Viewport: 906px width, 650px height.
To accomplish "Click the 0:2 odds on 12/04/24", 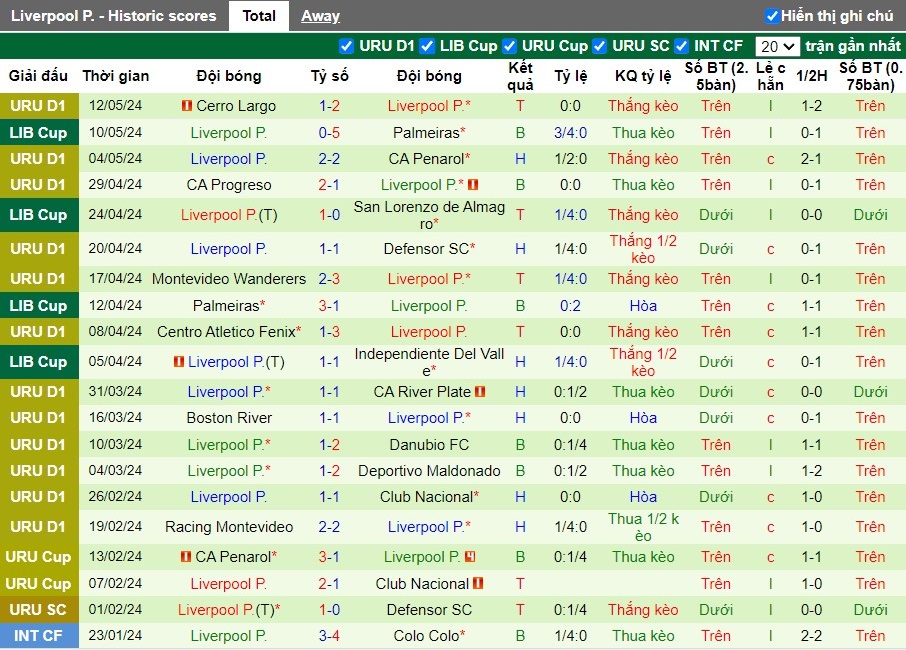I will [570, 306].
